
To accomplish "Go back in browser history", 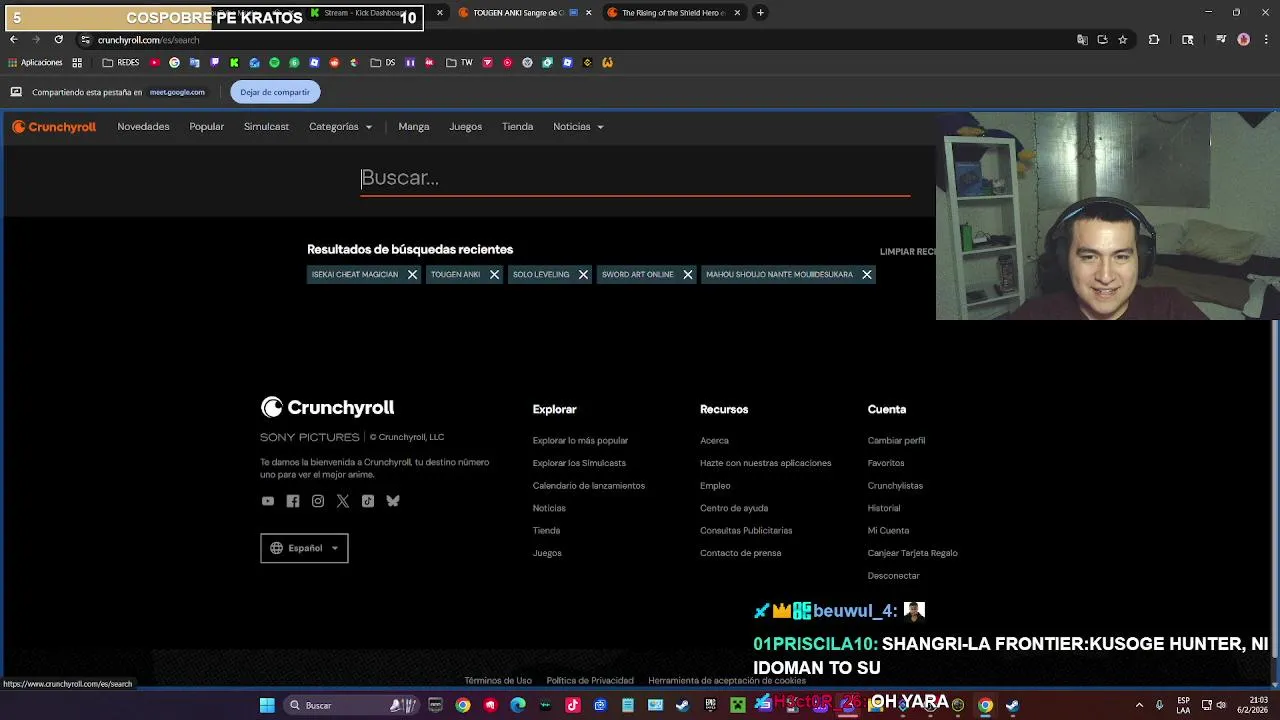I will tap(13, 39).
